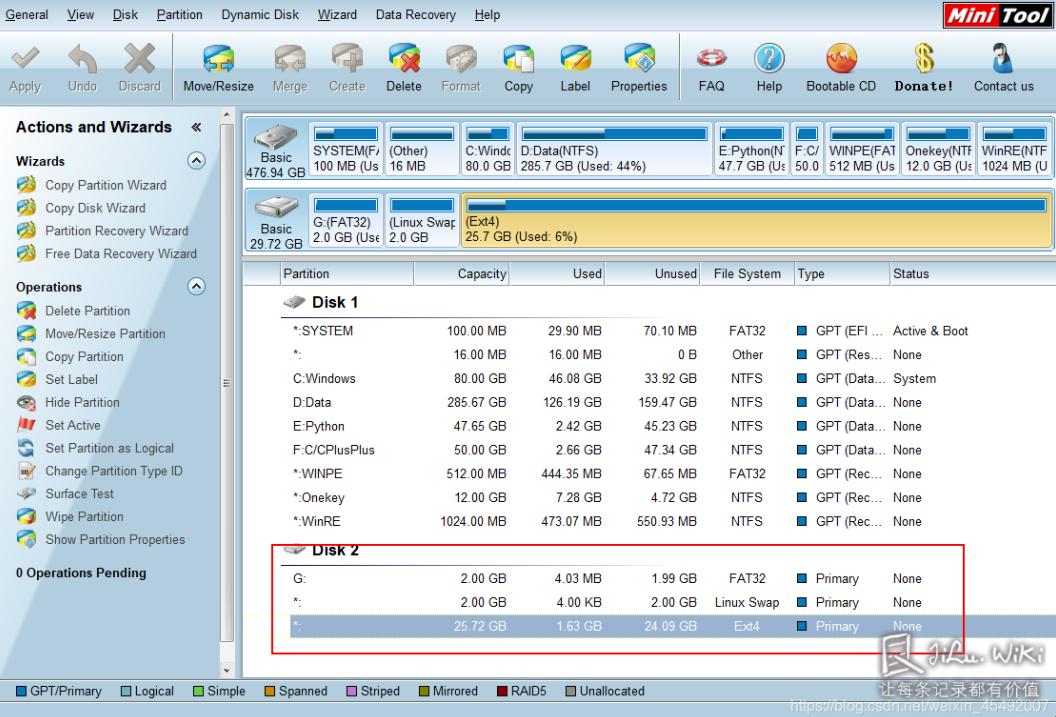Select G:(FAT32) block in disk map
This screenshot has width=1056, height=717.
click(346, 221)
